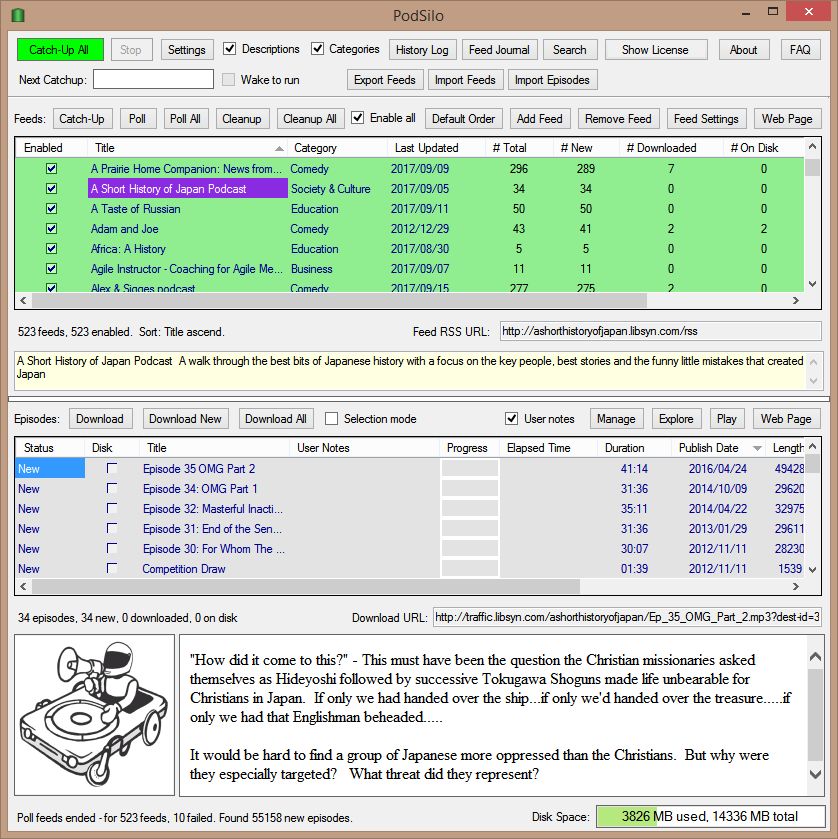Viewport: 838px width, 839px height.
Task: Select Episode 32: Masterful Inaction row
Action: 409,508
